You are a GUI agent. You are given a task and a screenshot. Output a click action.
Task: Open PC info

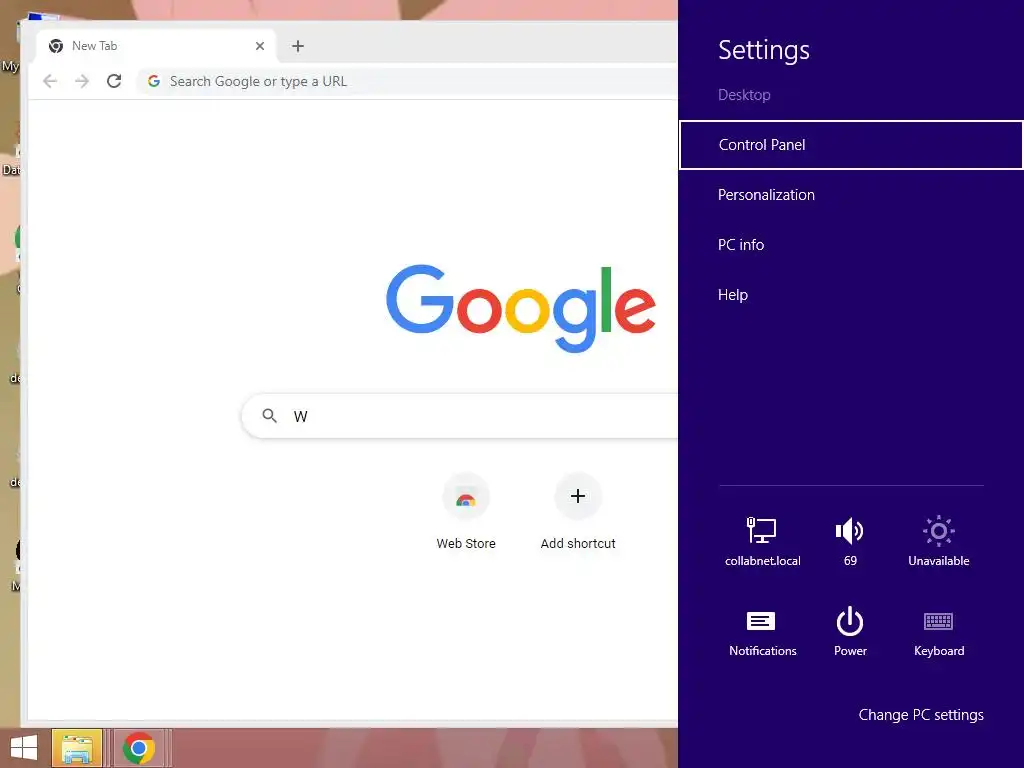[741, 245]
